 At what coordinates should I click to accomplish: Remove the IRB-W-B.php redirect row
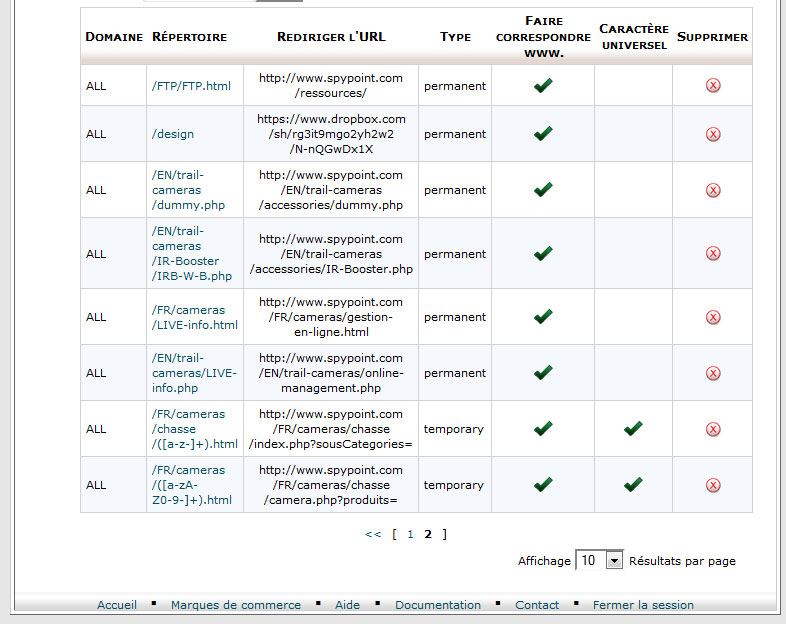[713, 254]
